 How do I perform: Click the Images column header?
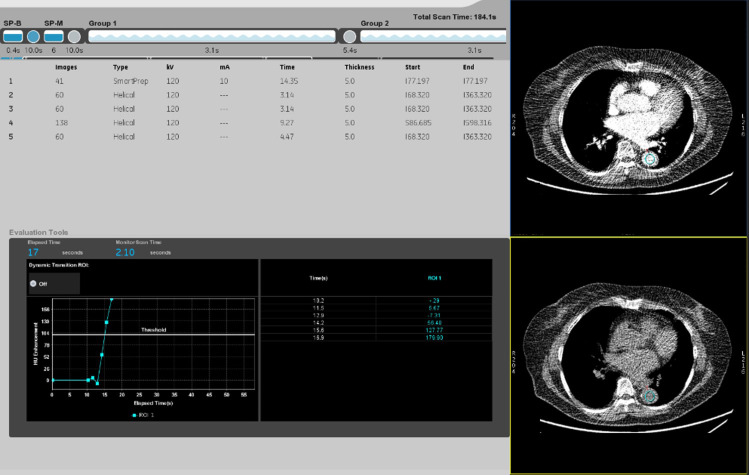coord(66,66)
